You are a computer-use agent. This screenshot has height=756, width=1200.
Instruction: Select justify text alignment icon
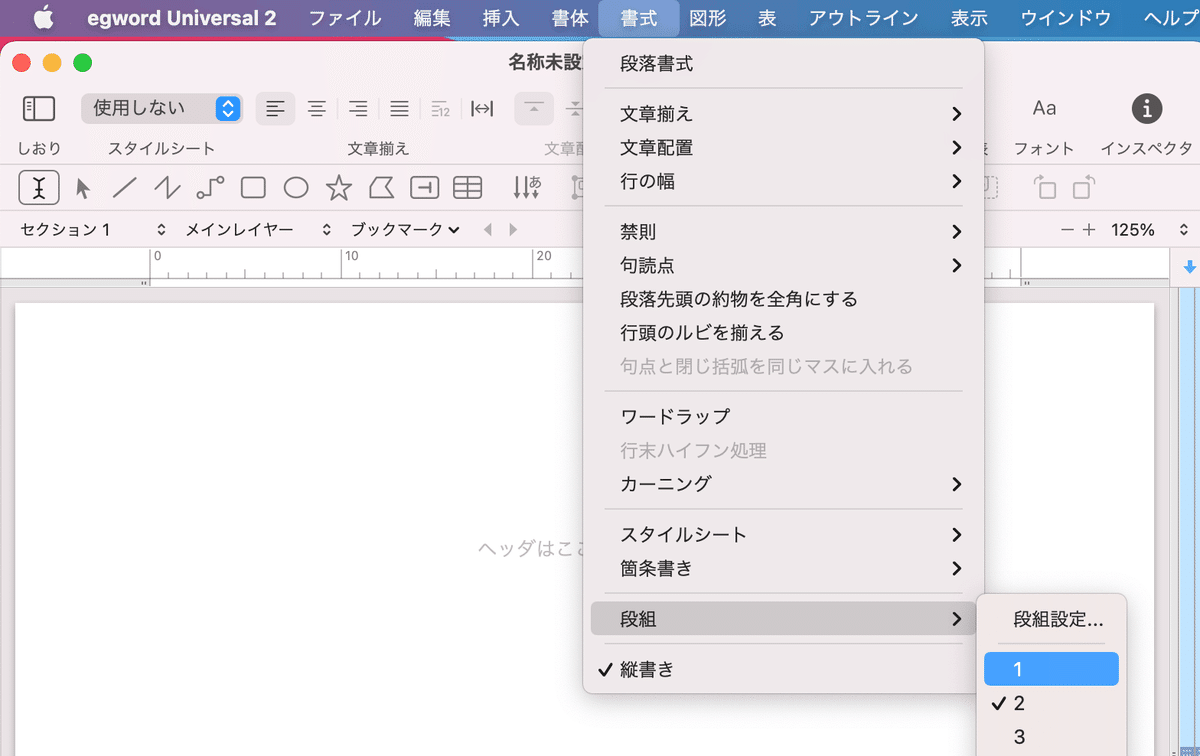pyautogui.click(x=399, y=108)
